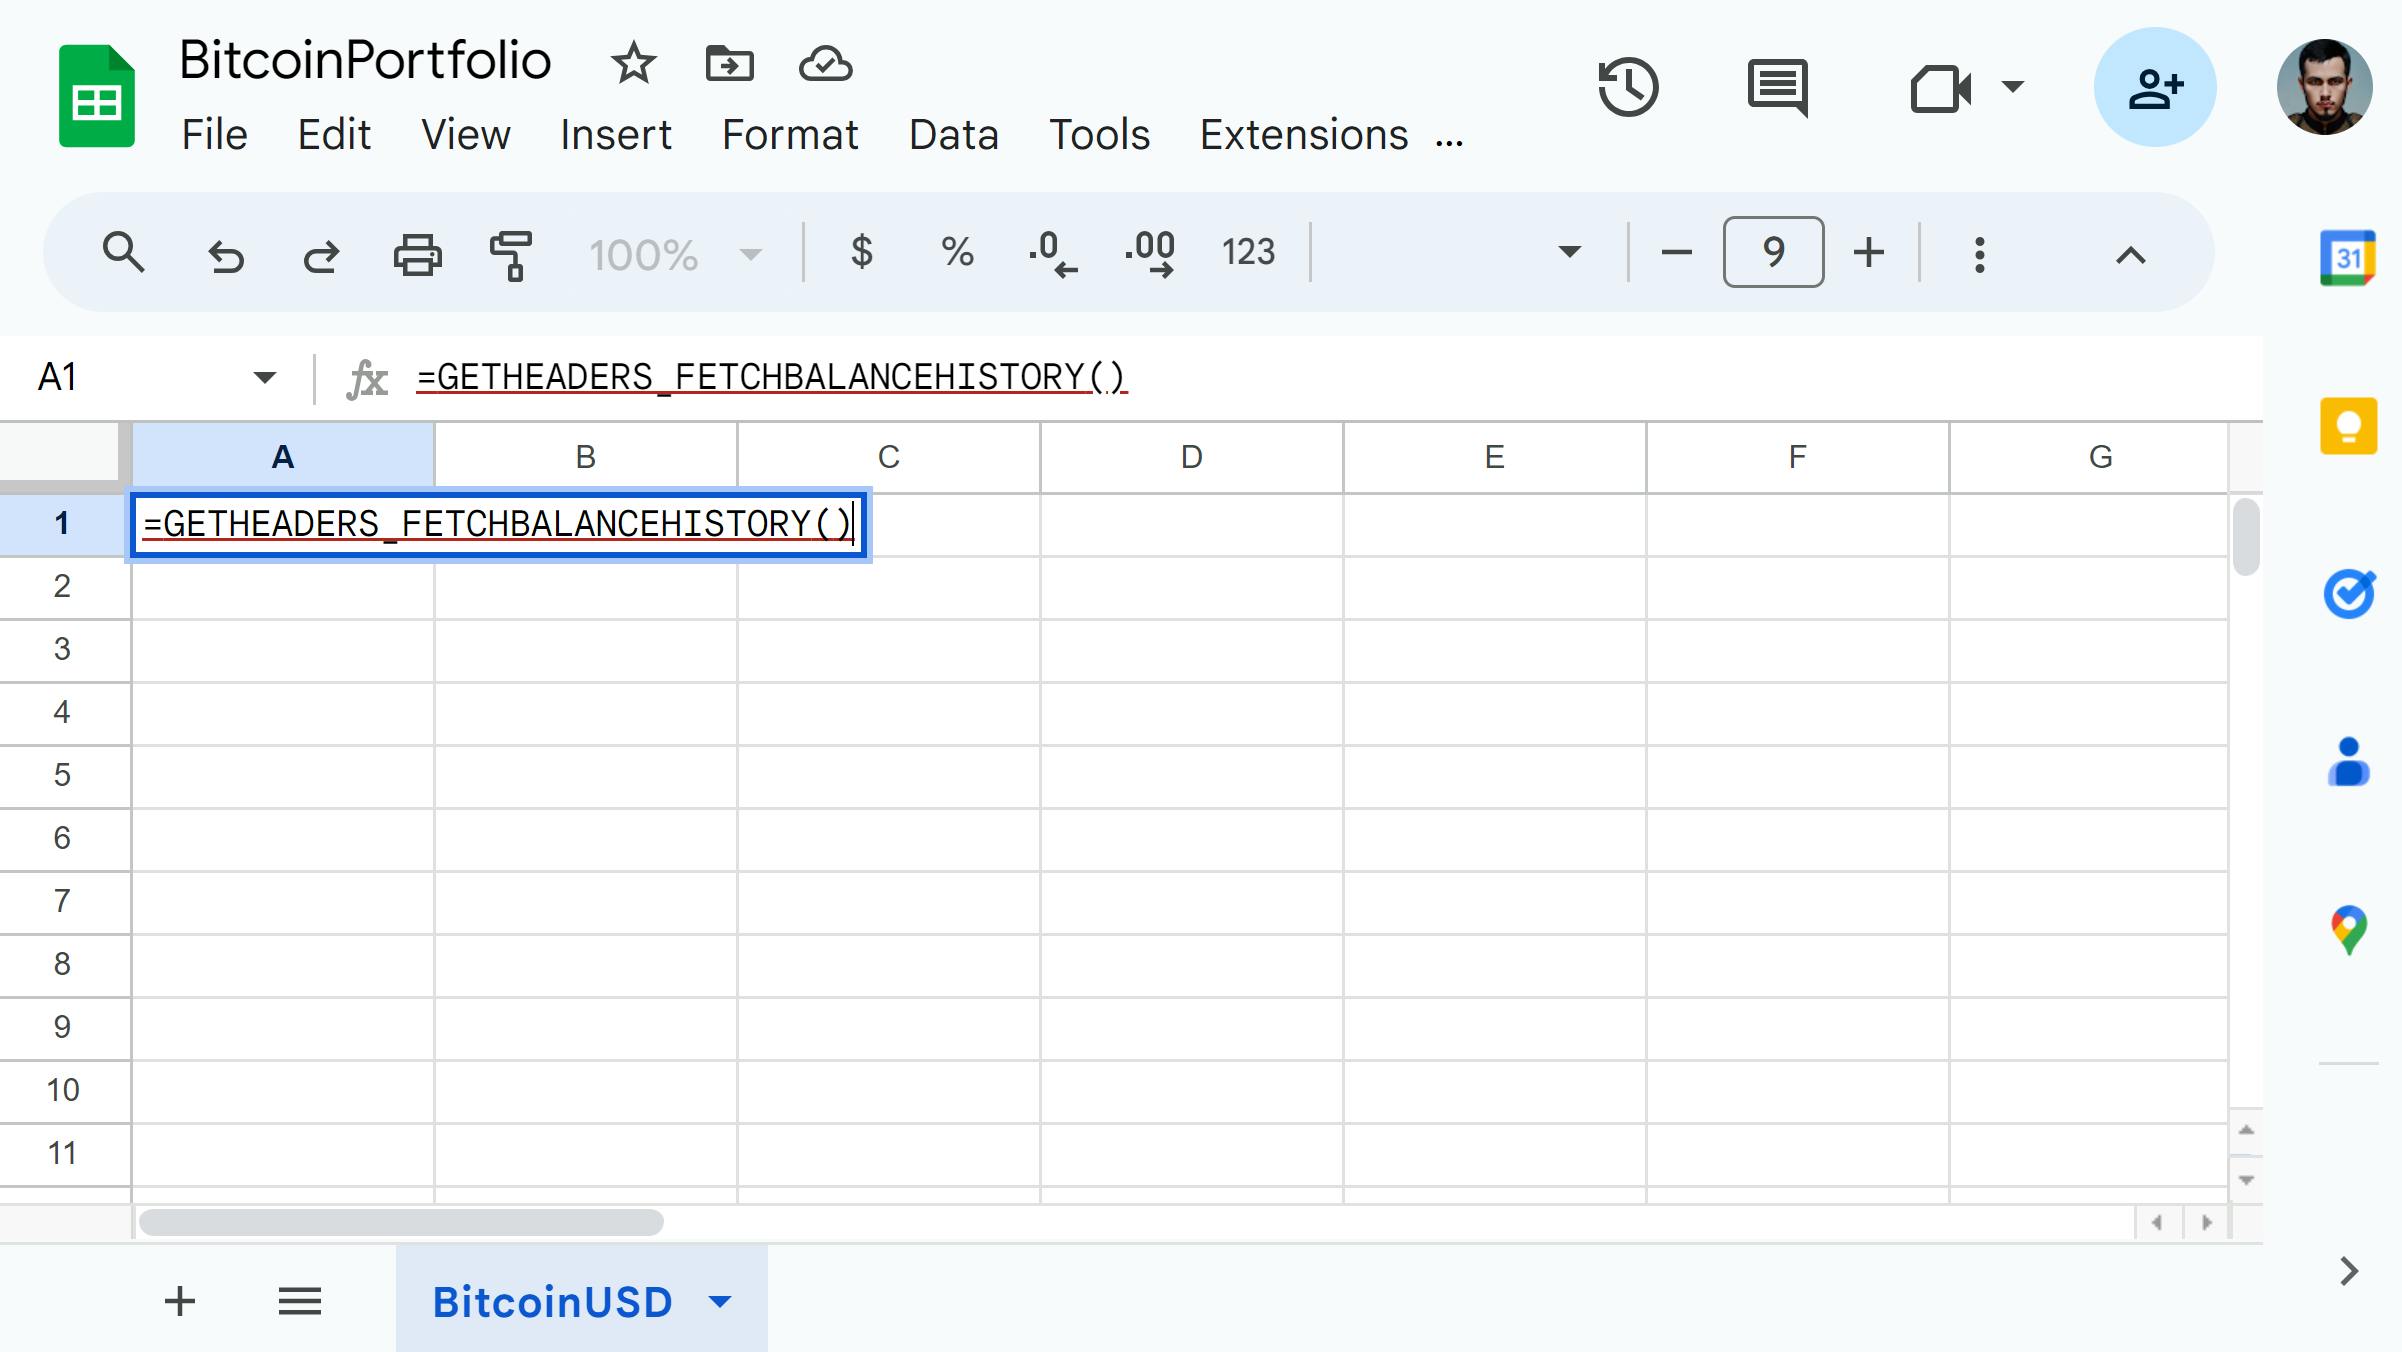2402x1352 pixels.
Task: Click the fx function icon
Action: point(367,379)
